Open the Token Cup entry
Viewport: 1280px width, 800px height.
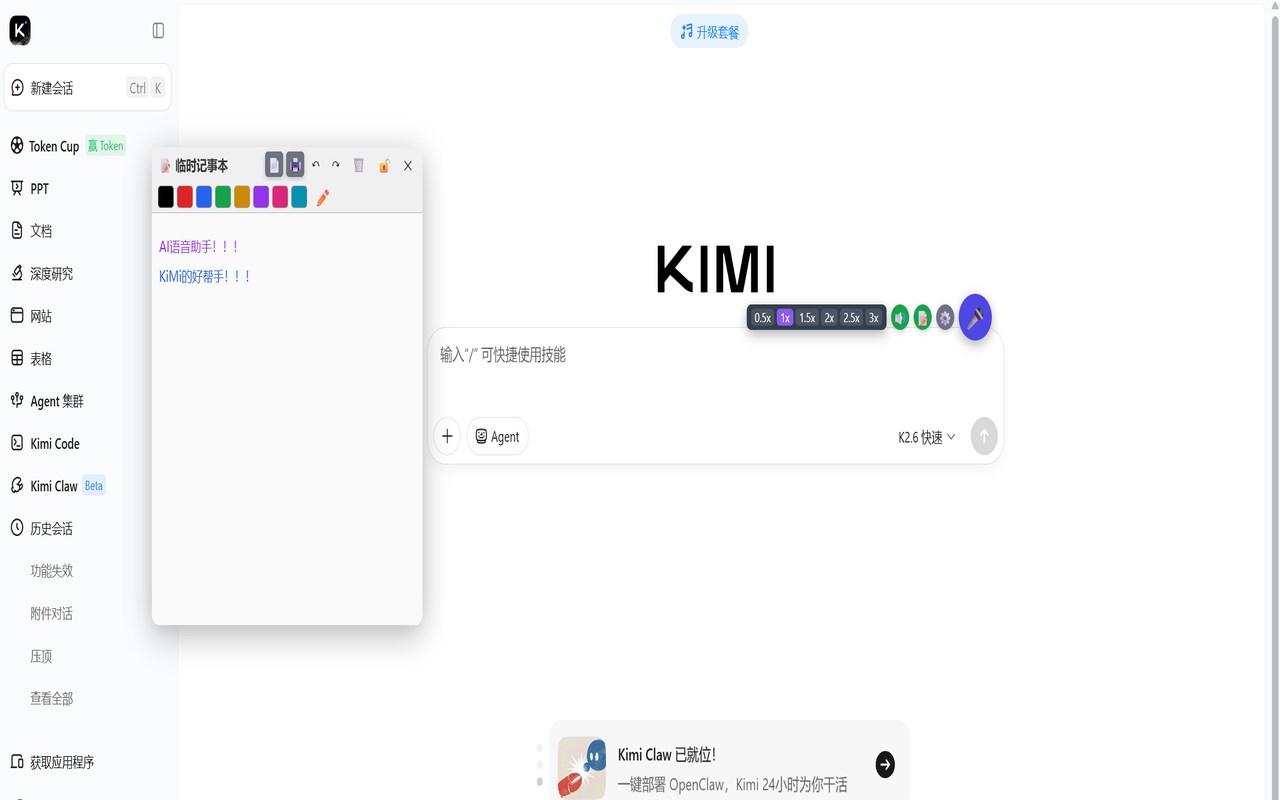(68, 146)
